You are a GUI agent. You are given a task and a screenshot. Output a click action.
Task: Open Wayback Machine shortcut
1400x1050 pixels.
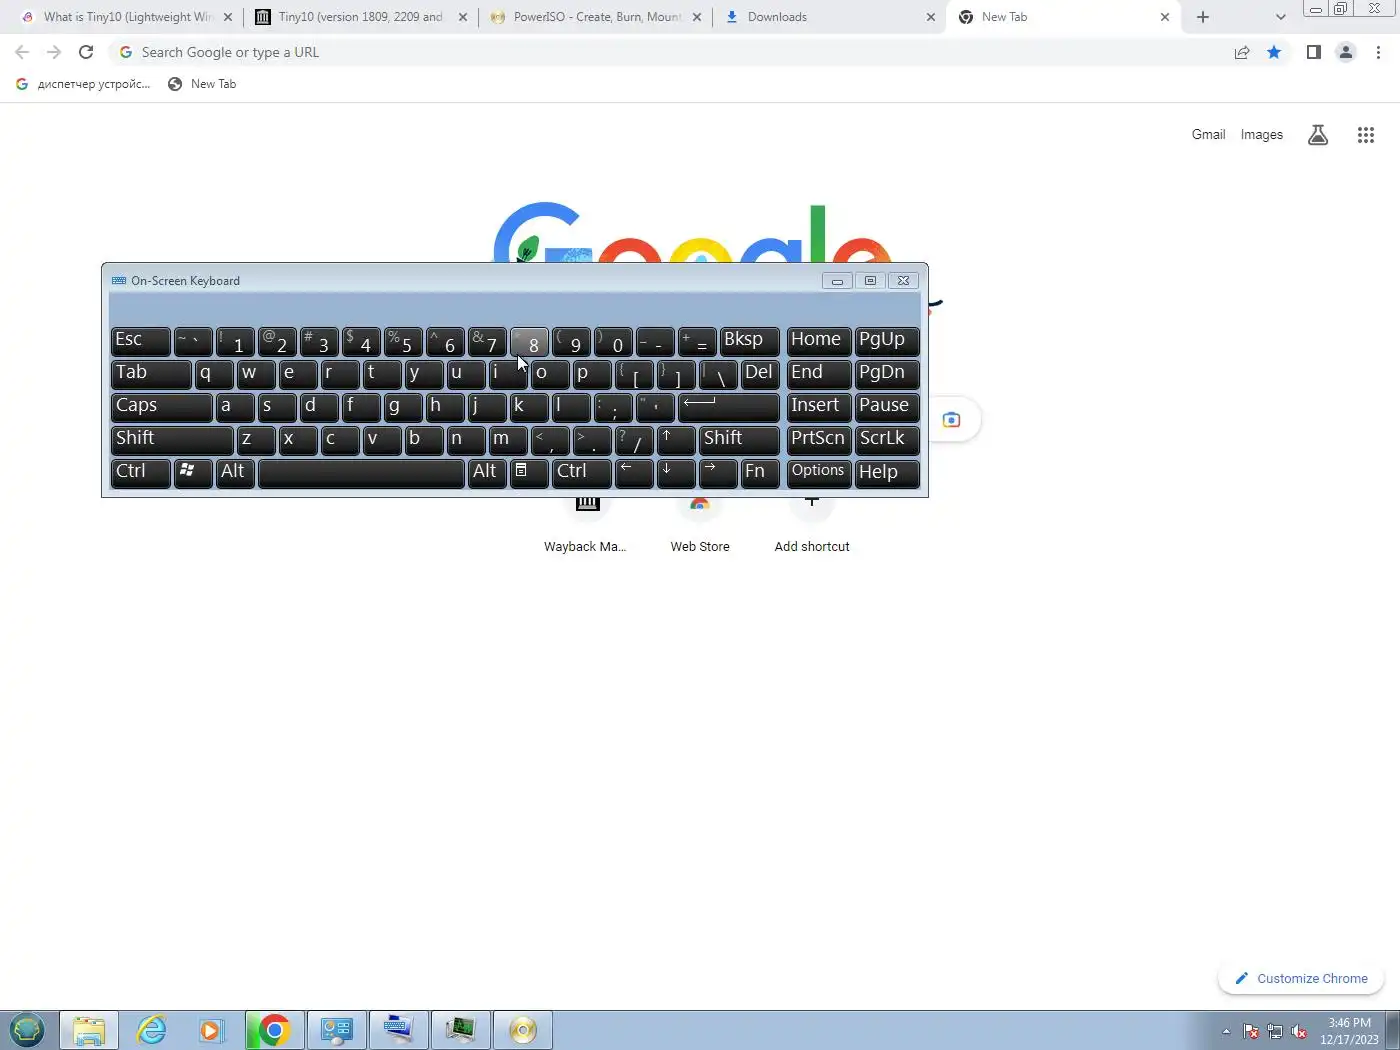coord(586,524)
